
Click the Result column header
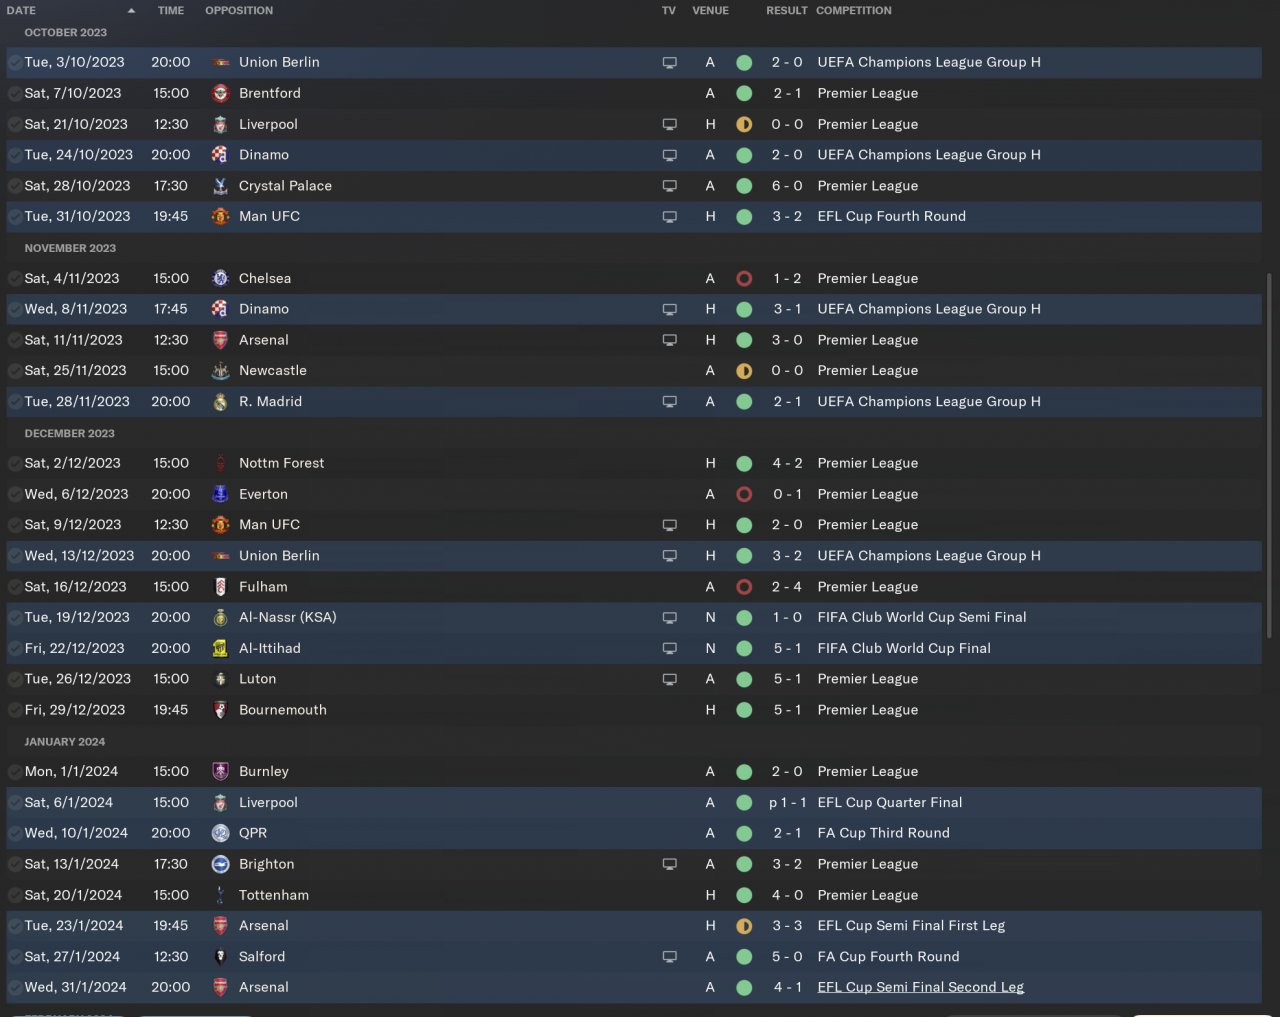(786, 11)
